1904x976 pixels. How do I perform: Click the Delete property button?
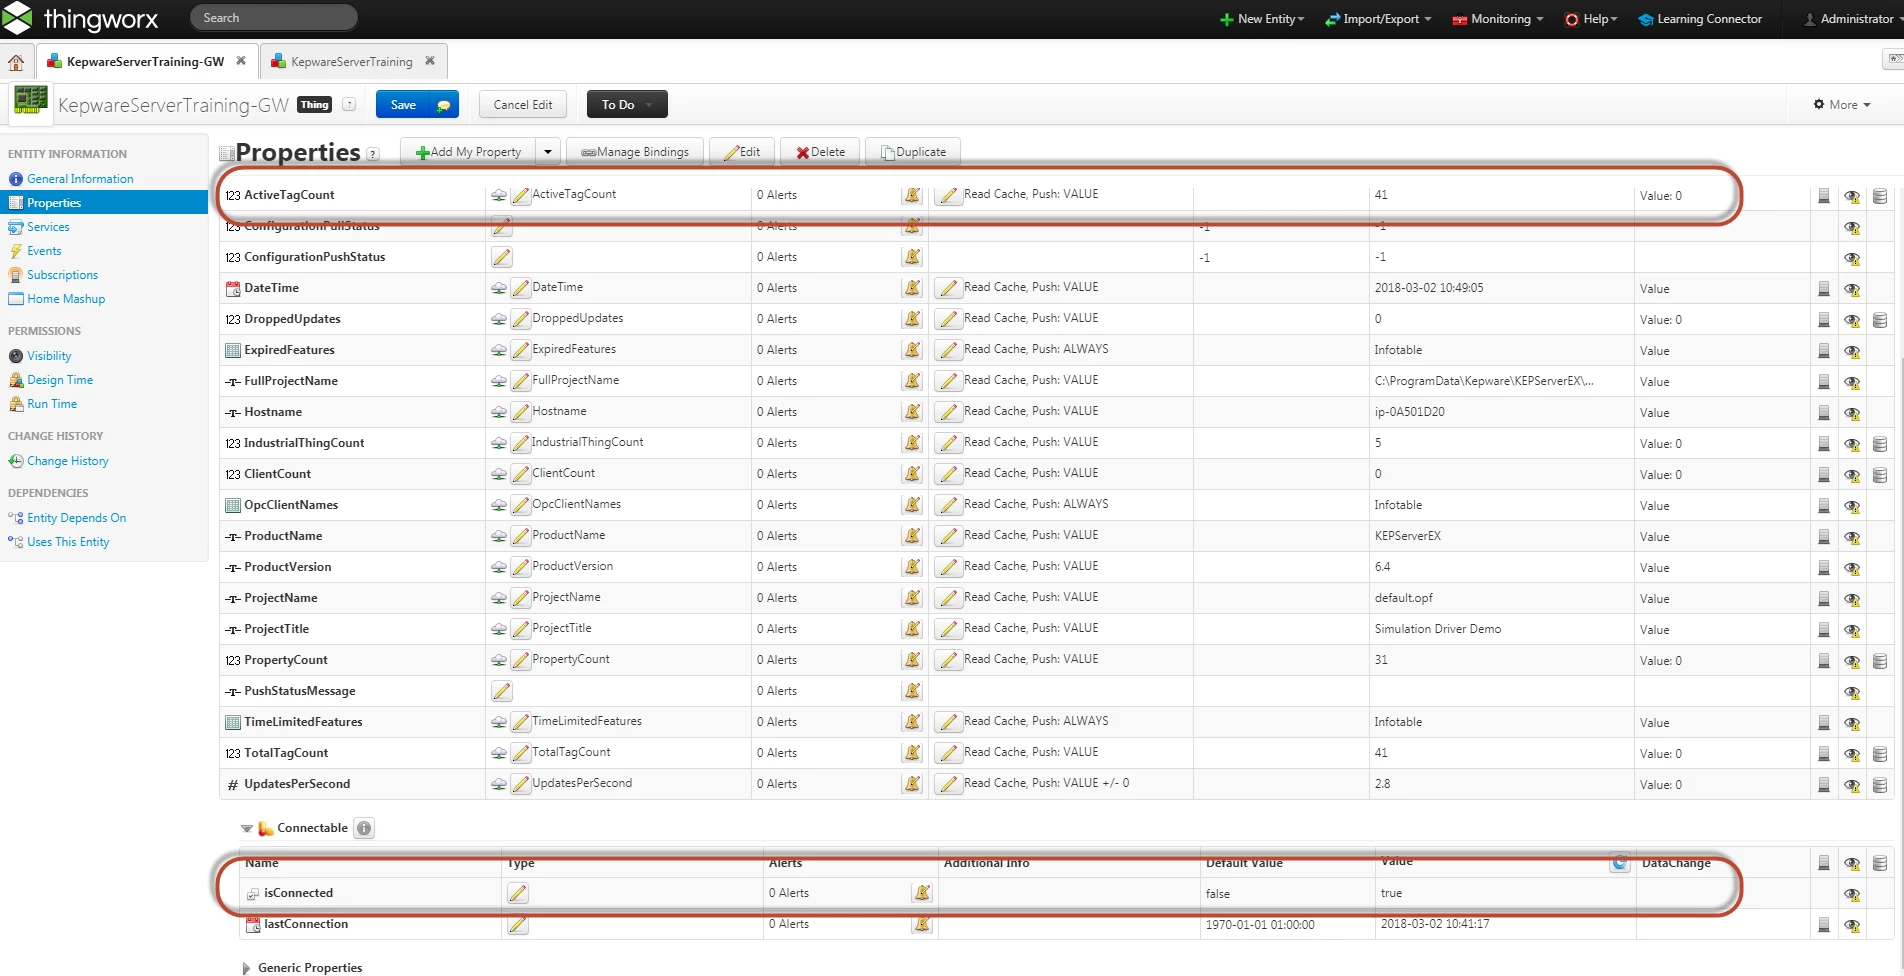(x=820, y=152)
